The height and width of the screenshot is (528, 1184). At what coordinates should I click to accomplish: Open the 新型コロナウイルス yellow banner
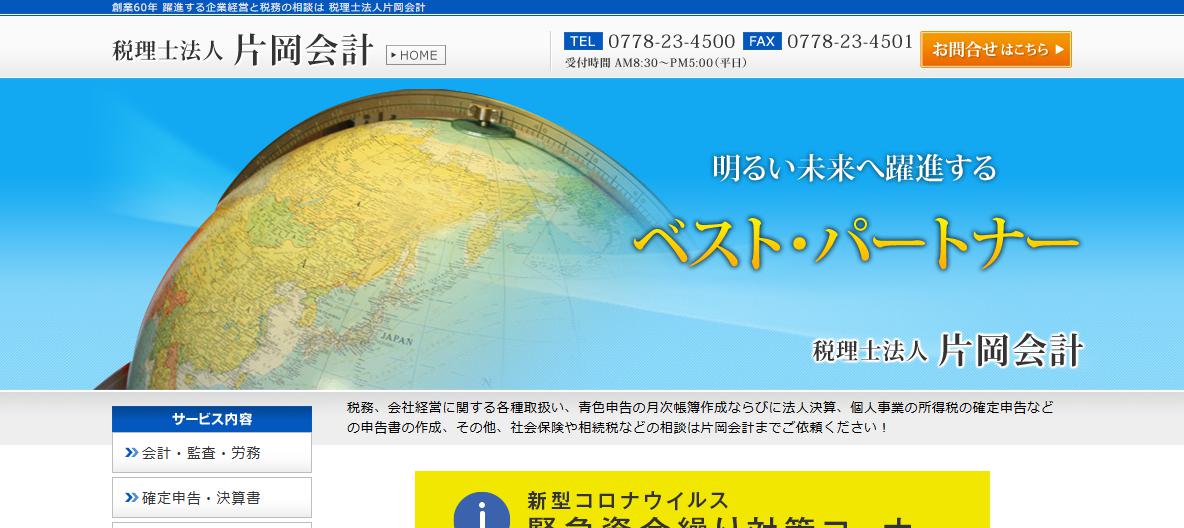pos(702,500)
